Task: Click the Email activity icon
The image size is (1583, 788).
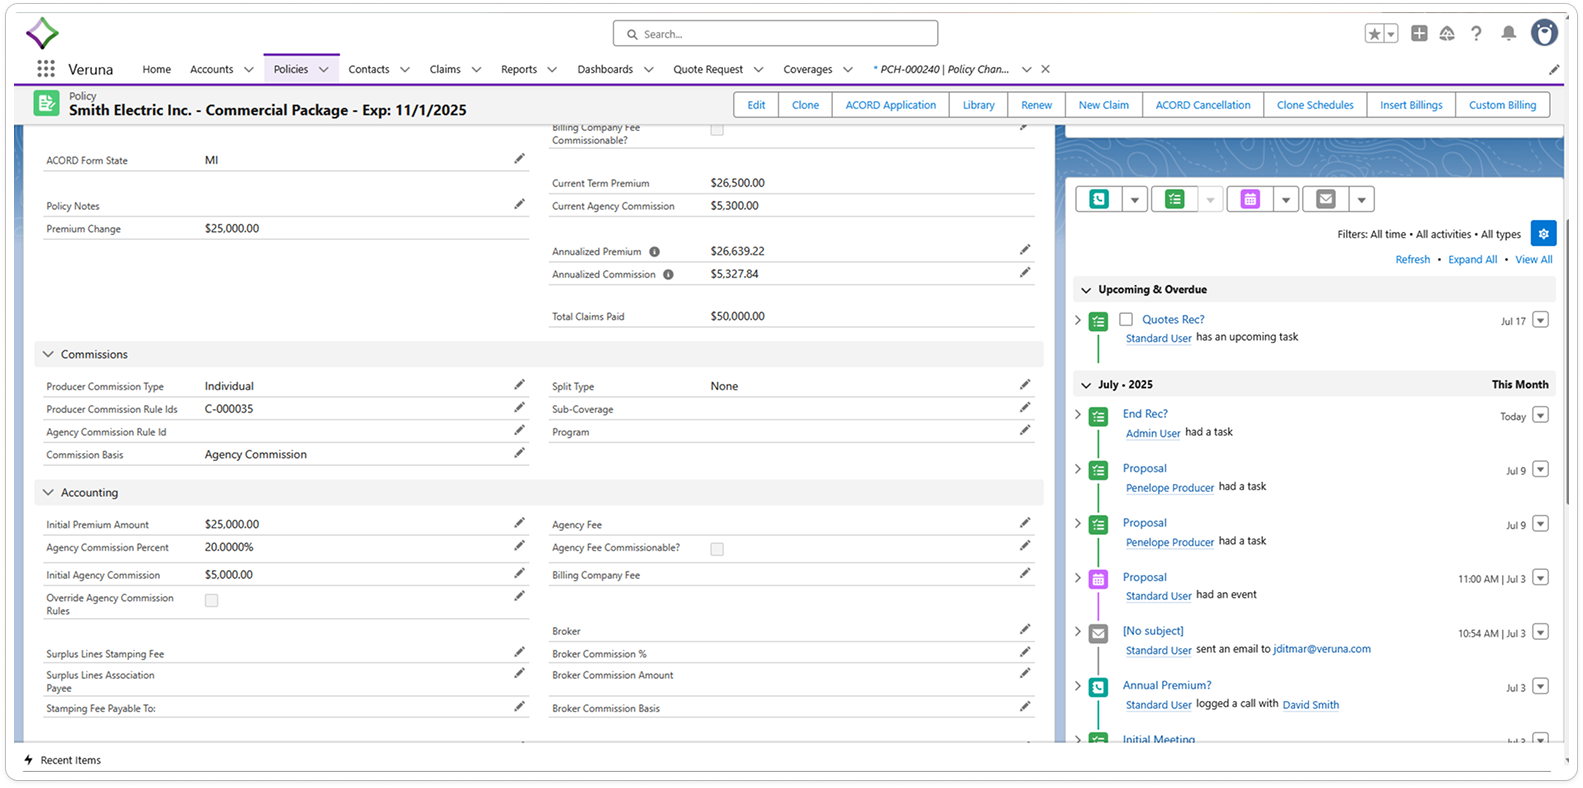Action: pyautogui.click(x=1326, y=199)
